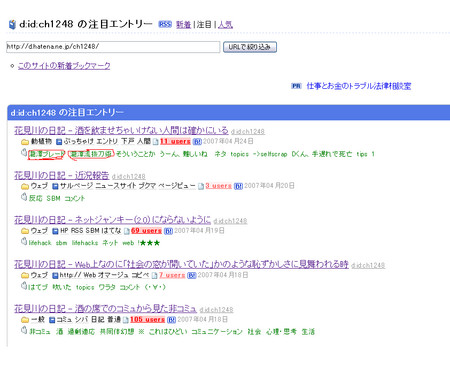Click page icon before 69 users count
Screen dimensions: 450x366
[x=127, y=231]
